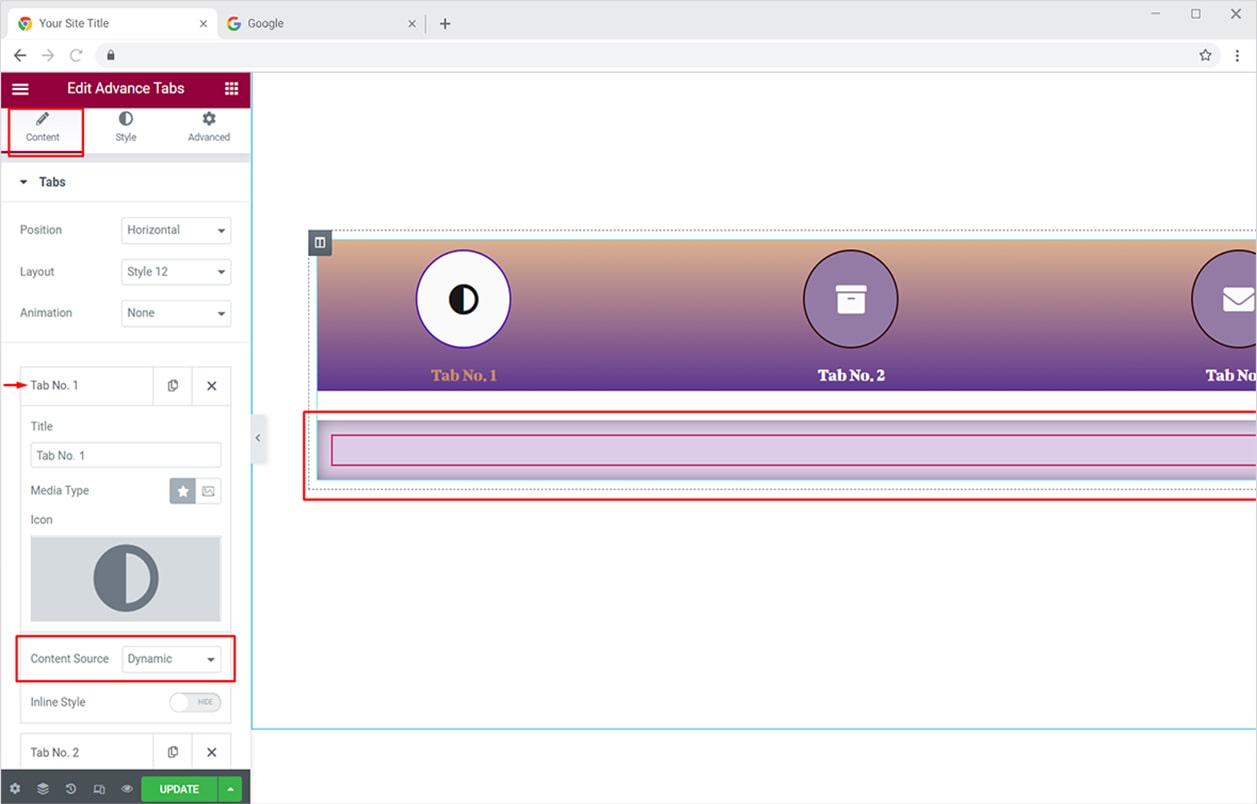Viewport: 1257px width, 804px height.
Task: Select the image media type
Action: [x=208, y=491]
